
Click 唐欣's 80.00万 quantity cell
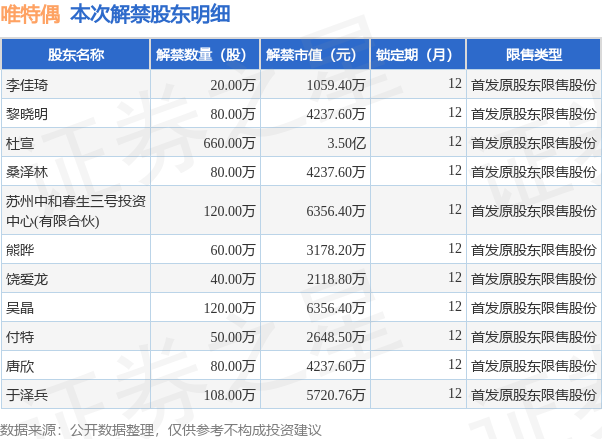tap(205, 366)
